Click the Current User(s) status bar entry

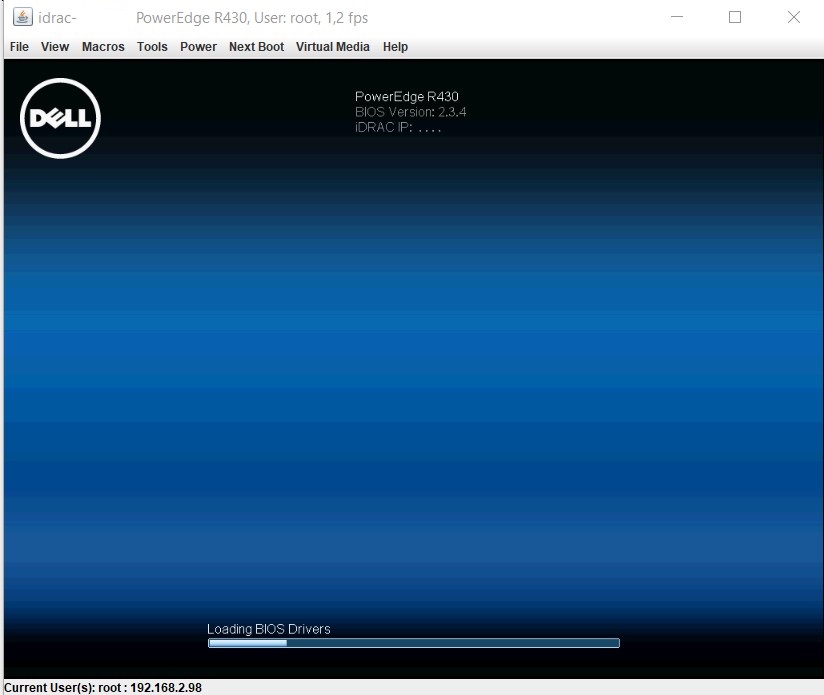[x=103, y=687]
